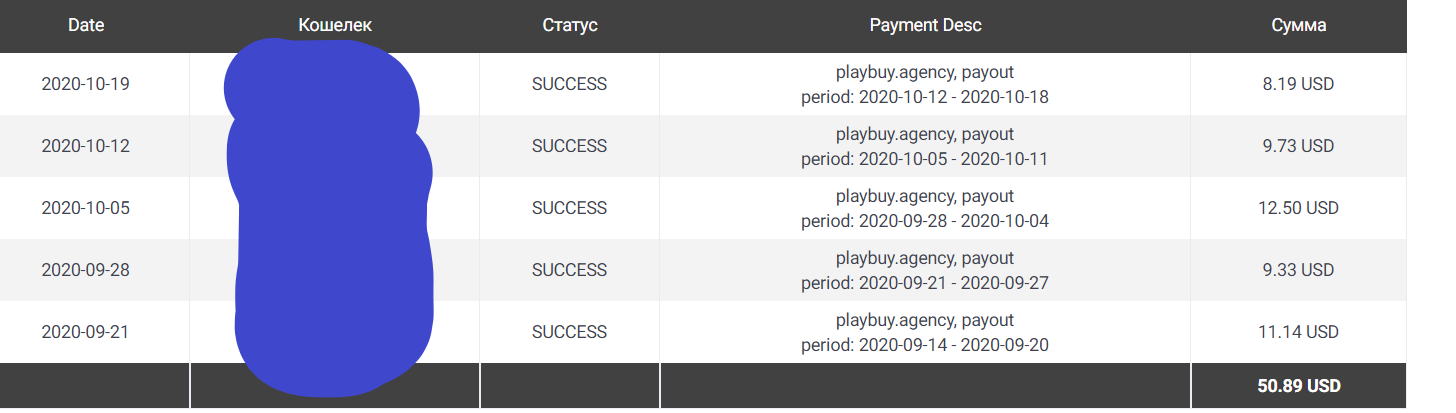Click the 12.50 USD amount
Viewport: 1456px width, 413px height.
click(x=1298, y=208)
